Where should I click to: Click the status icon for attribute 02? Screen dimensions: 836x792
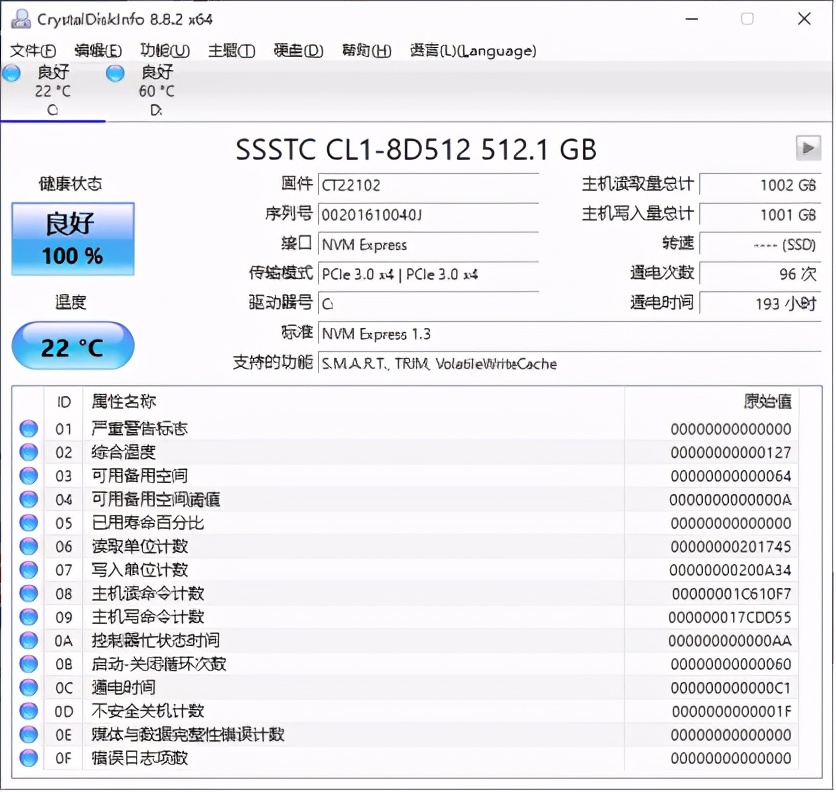pyautogui.click(x=29, y=452)
